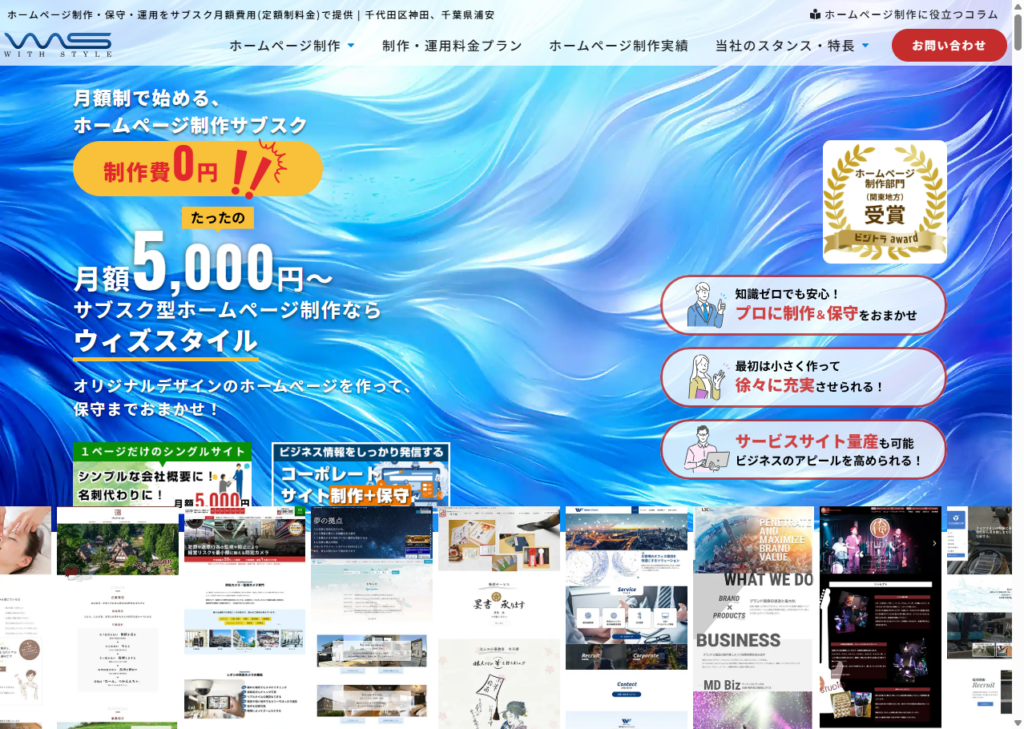Open the シングルサイト plan banner
Viewport: 1024px width, 729px height.
pyautogui.click(x=162, y=475)
